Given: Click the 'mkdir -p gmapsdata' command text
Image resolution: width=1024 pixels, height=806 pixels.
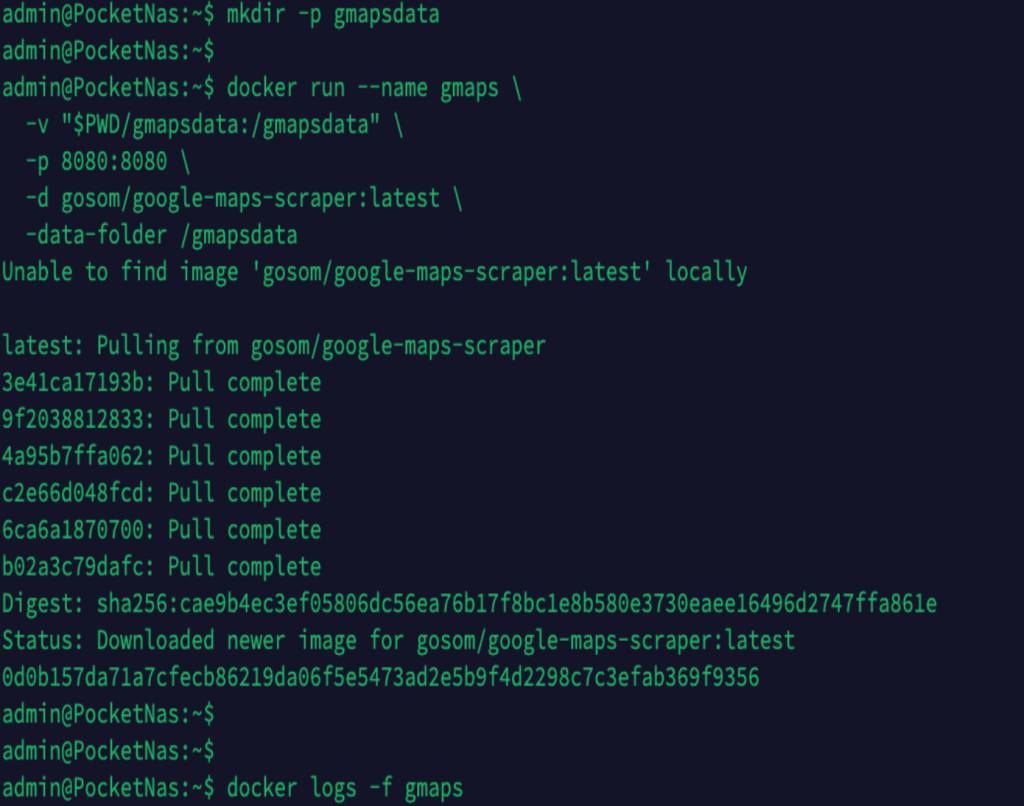Looking at the screenshot, I should (x=333, y=14).
